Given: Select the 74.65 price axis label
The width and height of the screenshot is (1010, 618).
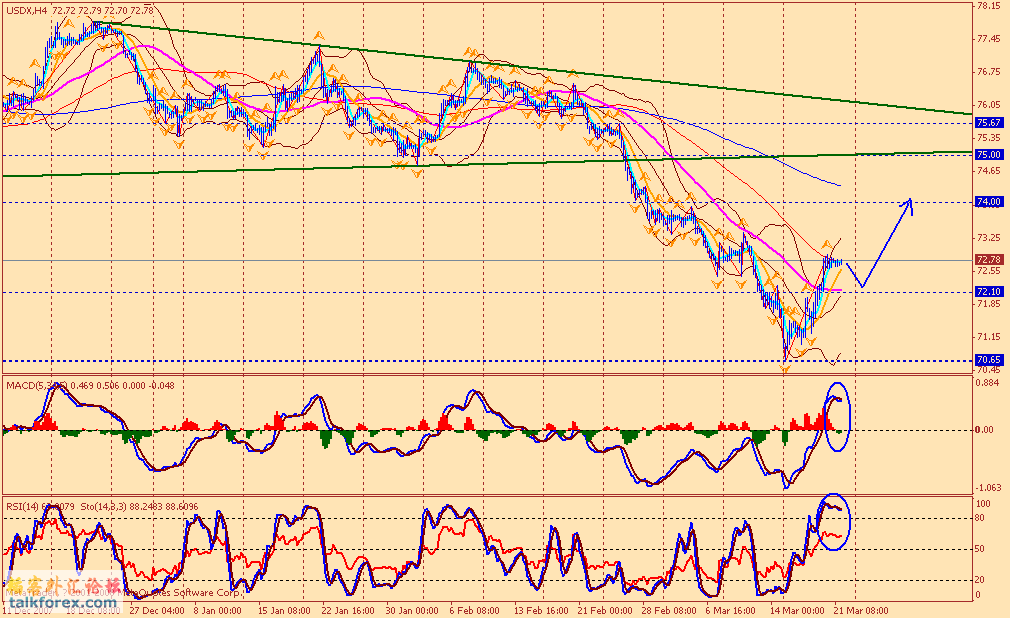Looking at the screenshot, I should 988,171.
